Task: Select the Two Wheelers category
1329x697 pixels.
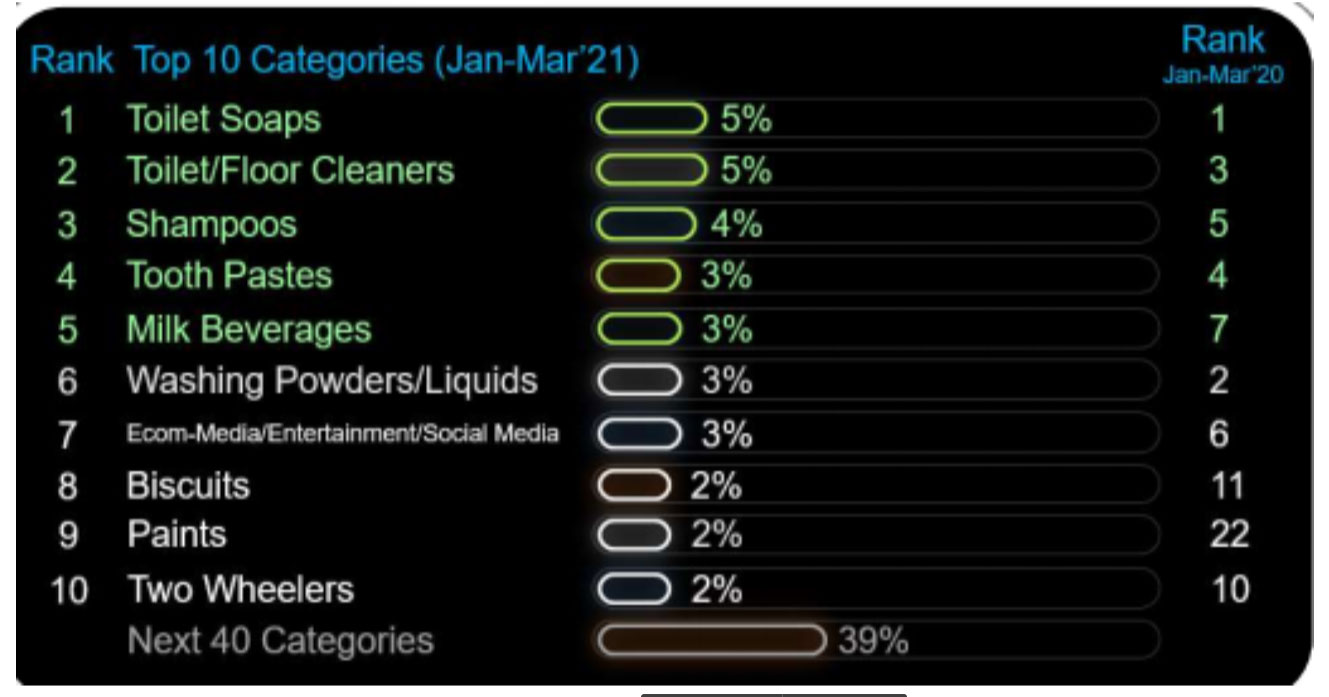Action: pyautogui.click(x=240, y=589)
